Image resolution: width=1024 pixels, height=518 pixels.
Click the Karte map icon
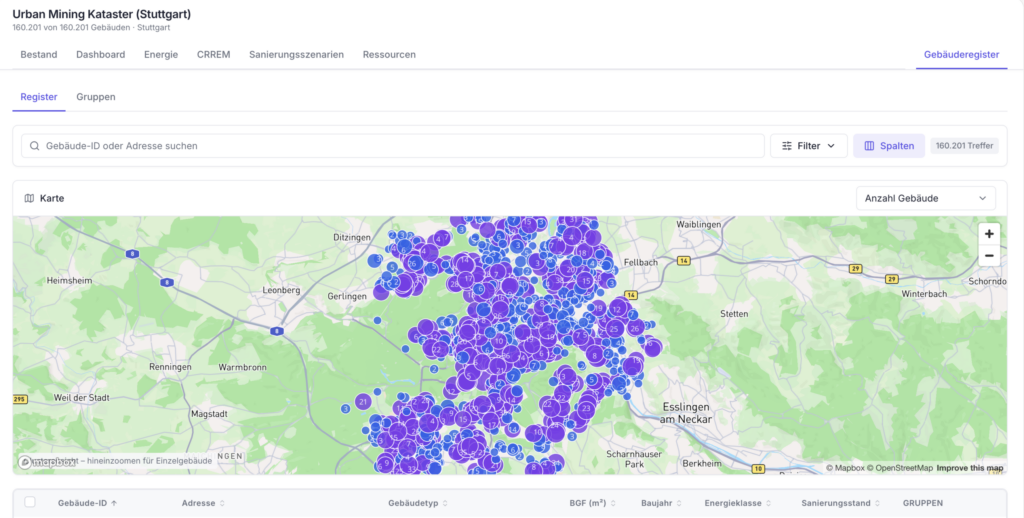click(x=29, y=198)
